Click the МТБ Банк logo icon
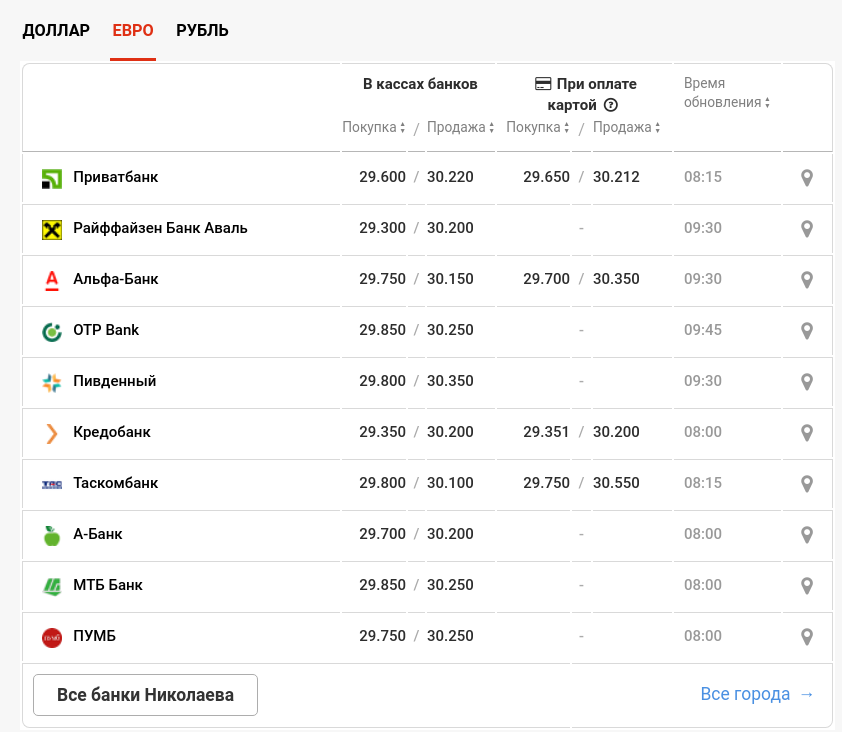Viewport: 842px width, 732px height. click(x=52, y=586)
